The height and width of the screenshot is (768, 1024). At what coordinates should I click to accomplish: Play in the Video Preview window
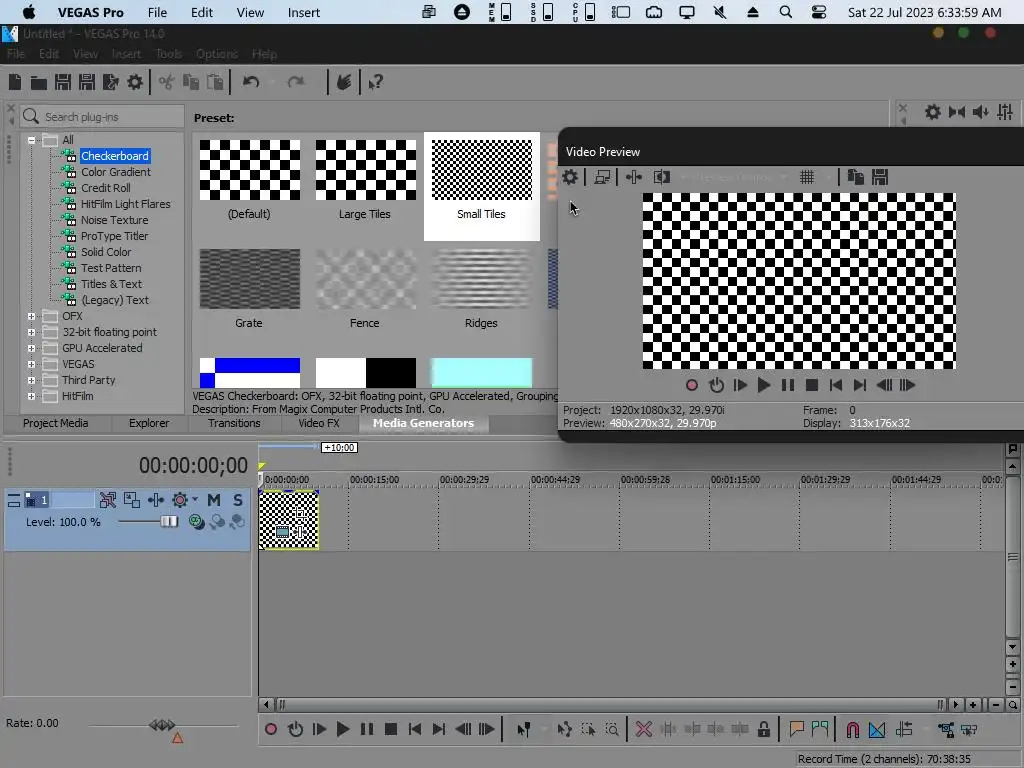pyautogui.click(x=763, y=385)
